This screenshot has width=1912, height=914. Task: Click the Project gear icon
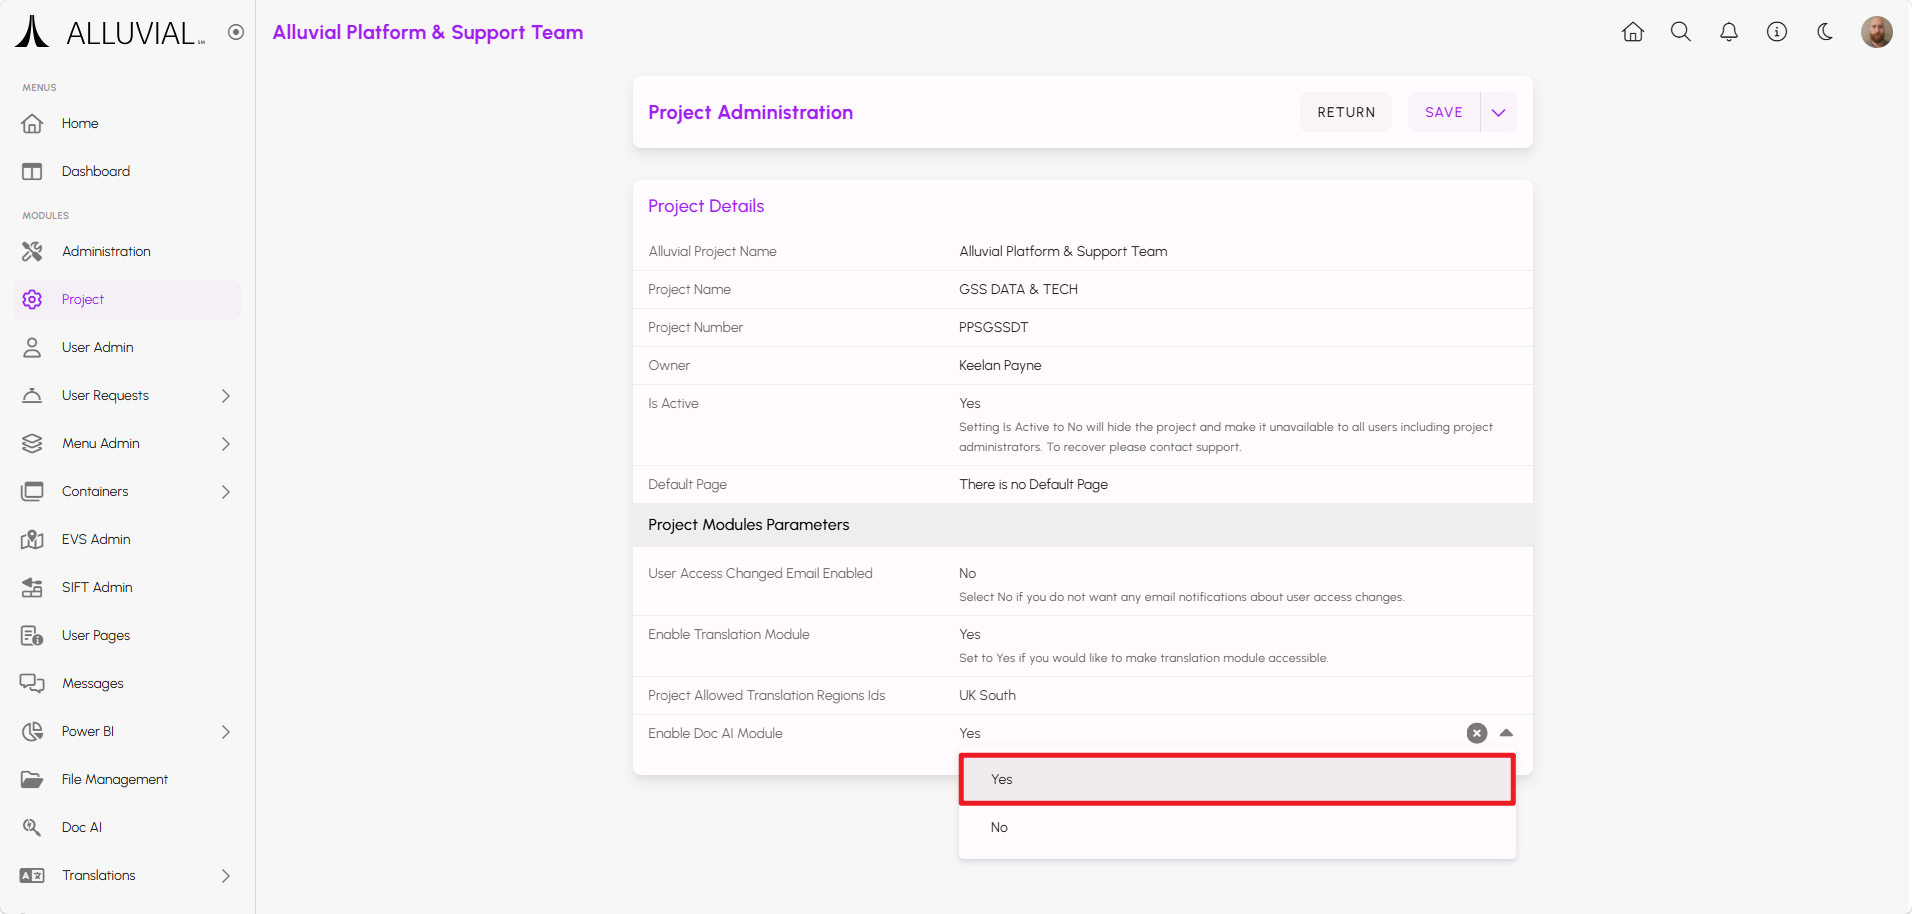32,300
